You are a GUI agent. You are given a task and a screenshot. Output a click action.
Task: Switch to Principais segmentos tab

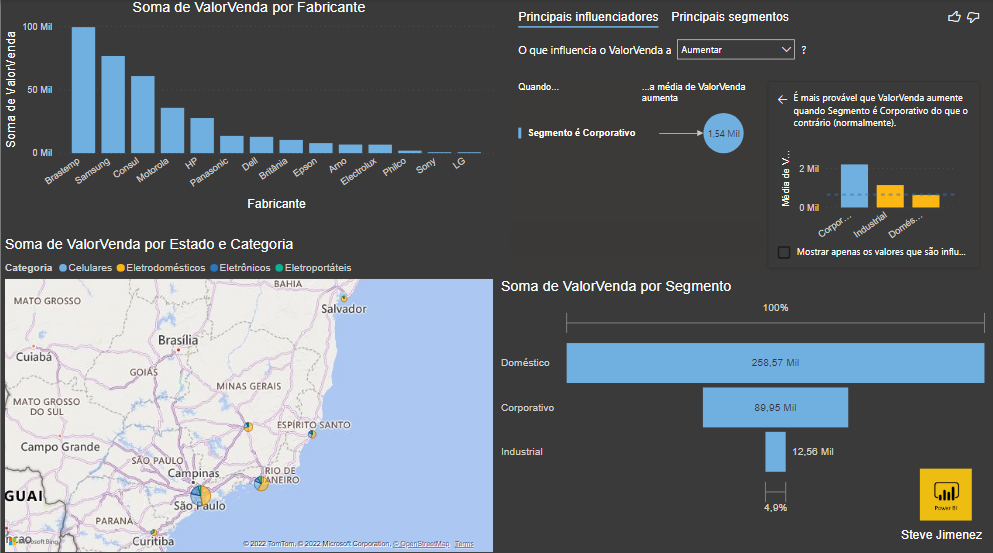730,17
